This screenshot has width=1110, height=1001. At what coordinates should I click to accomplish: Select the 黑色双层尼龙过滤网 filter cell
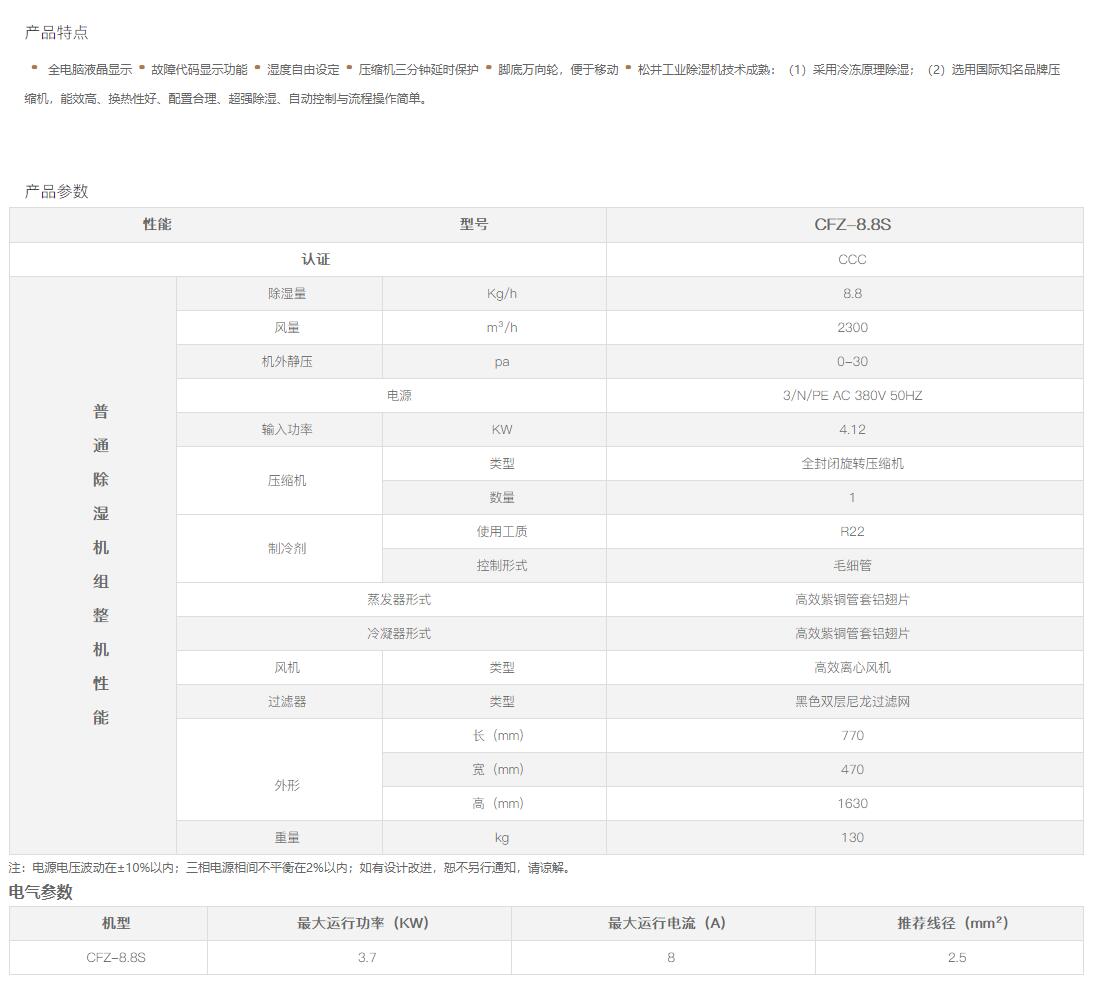coord(852,701)
